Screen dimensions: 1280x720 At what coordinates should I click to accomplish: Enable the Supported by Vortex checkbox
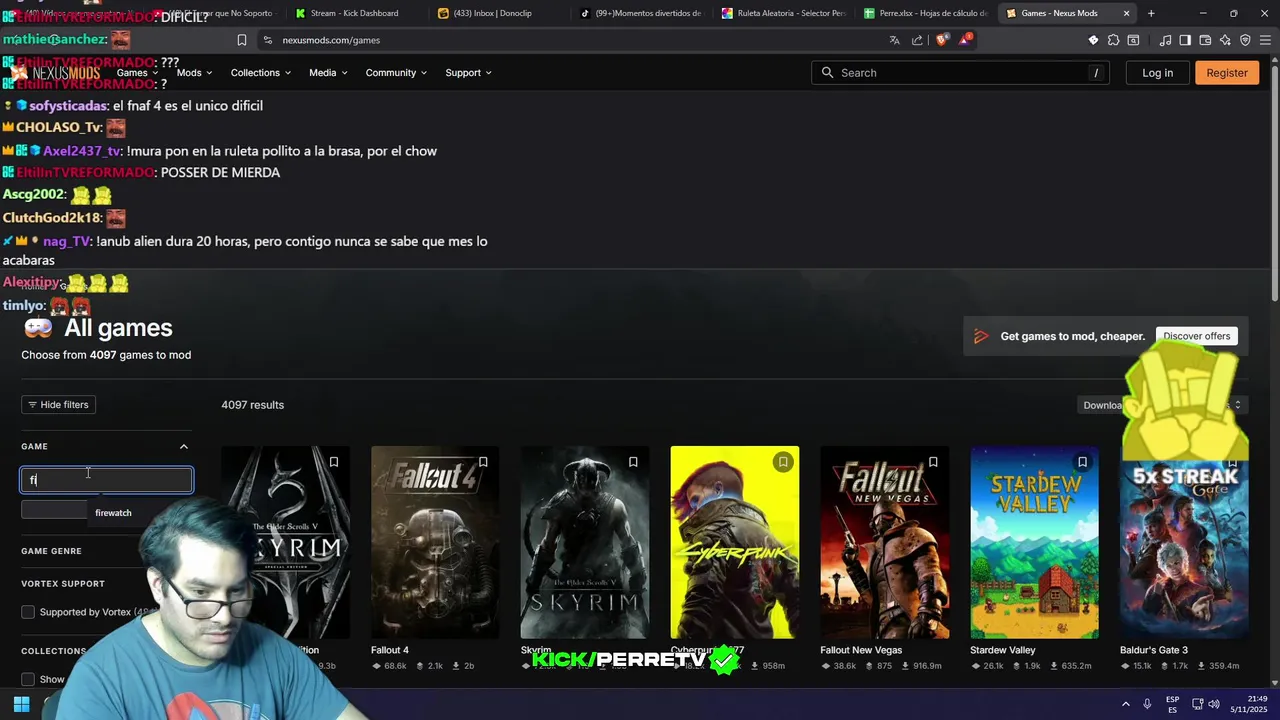[28, 612]
